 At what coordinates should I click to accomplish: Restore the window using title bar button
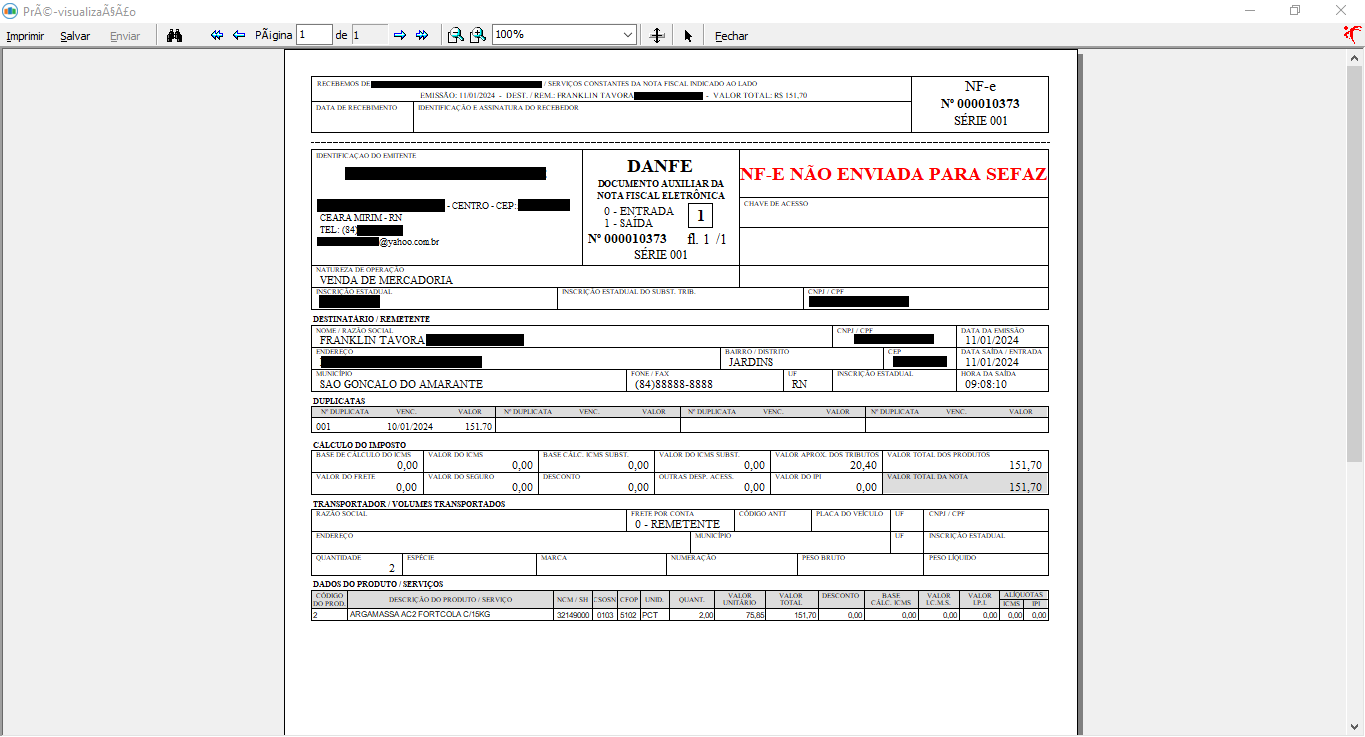pyautogui.click(x=1295, y=10)
